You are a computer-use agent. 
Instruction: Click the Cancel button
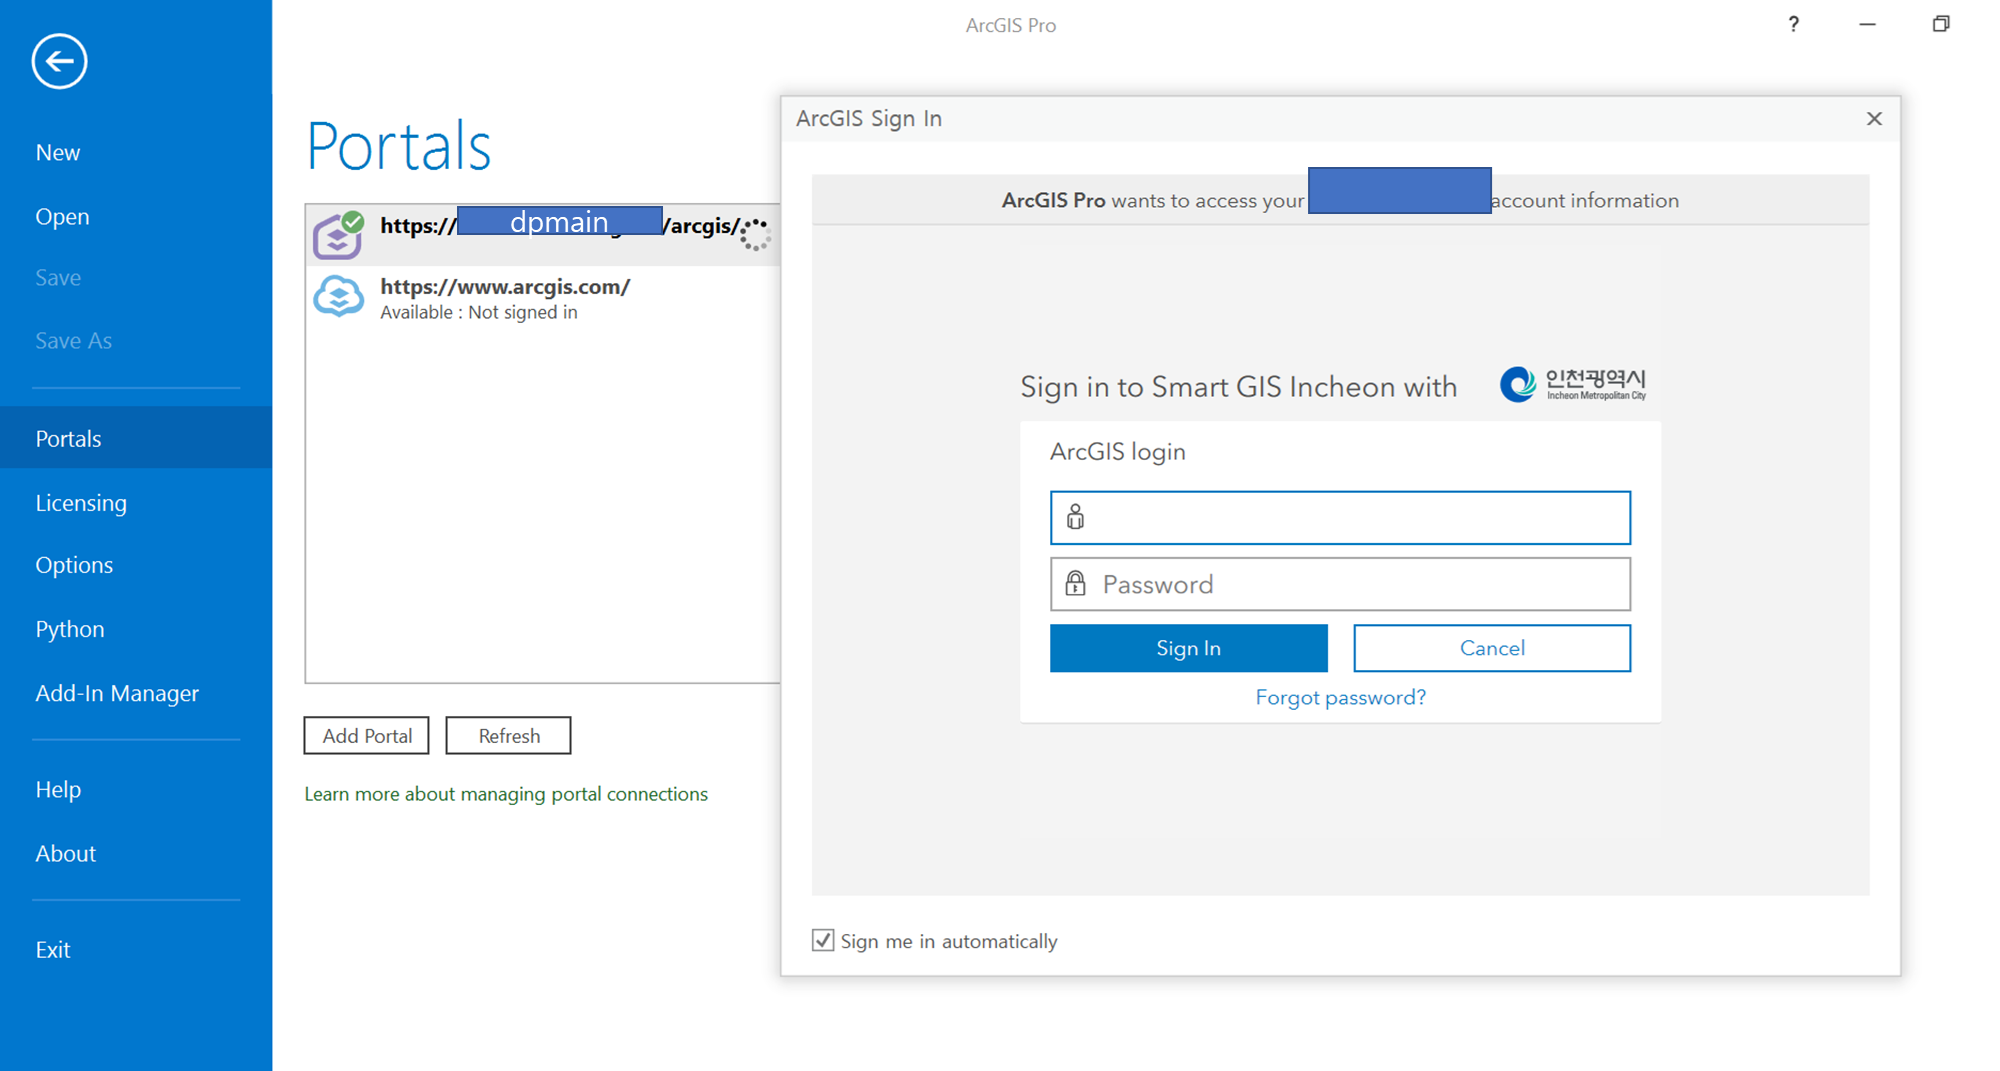(1492, 648)
